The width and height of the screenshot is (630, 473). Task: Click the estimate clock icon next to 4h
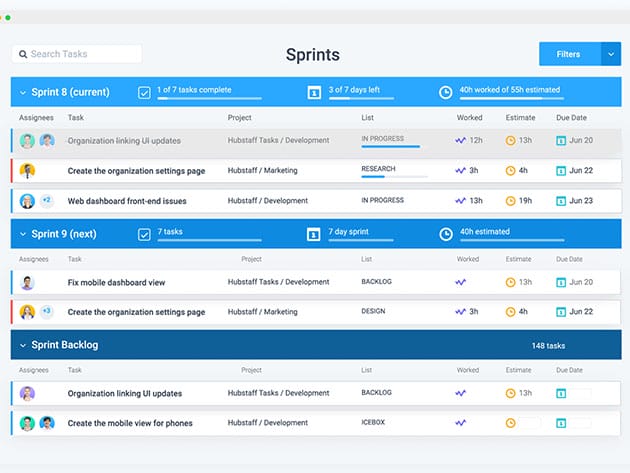tap(510, 171)
